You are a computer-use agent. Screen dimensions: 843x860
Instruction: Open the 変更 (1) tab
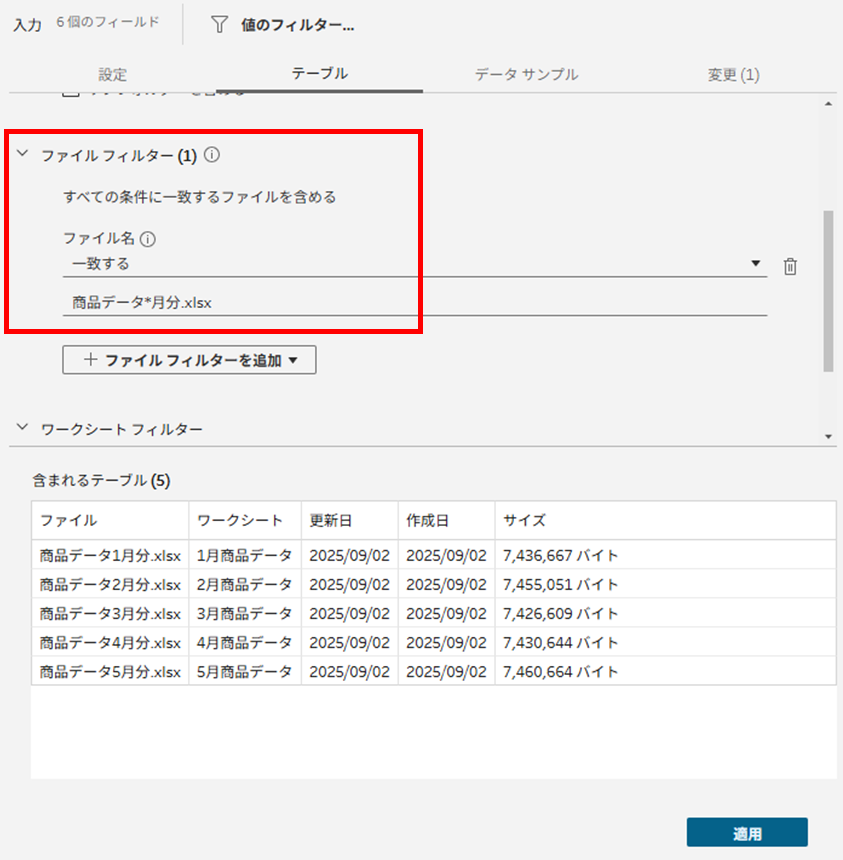click(x=733, y=75)
